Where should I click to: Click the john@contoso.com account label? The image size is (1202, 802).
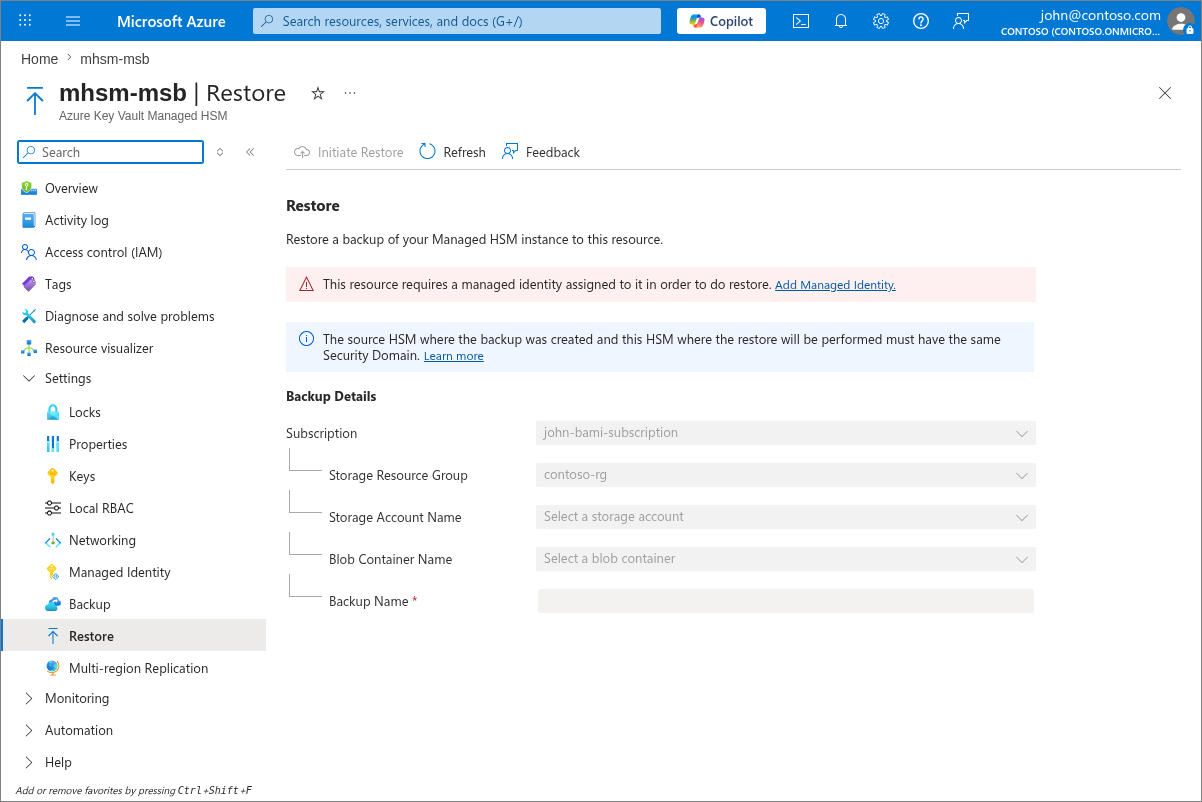pyautogui.click(x=1100, y=15)
